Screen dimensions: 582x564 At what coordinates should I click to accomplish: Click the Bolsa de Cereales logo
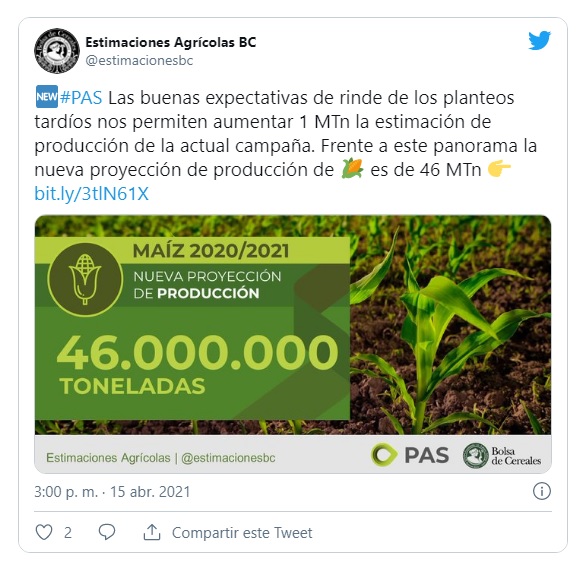point(502,456)
